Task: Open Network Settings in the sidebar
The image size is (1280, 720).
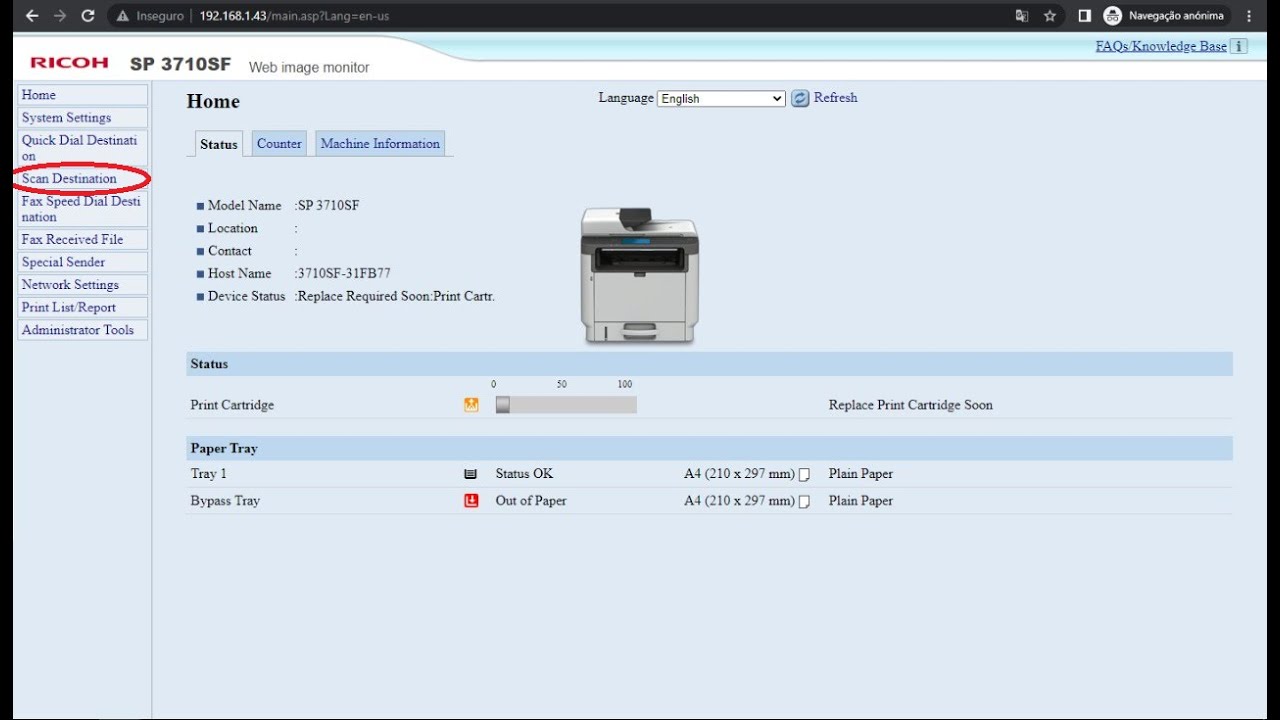Action: coord(84,285)
